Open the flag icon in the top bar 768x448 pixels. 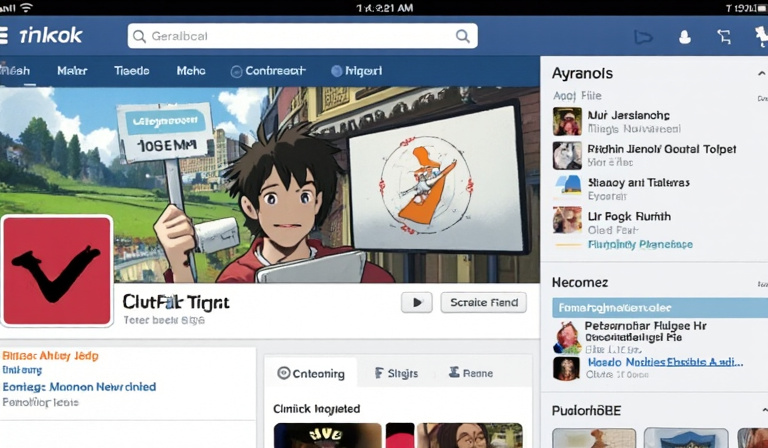(643, 37)
